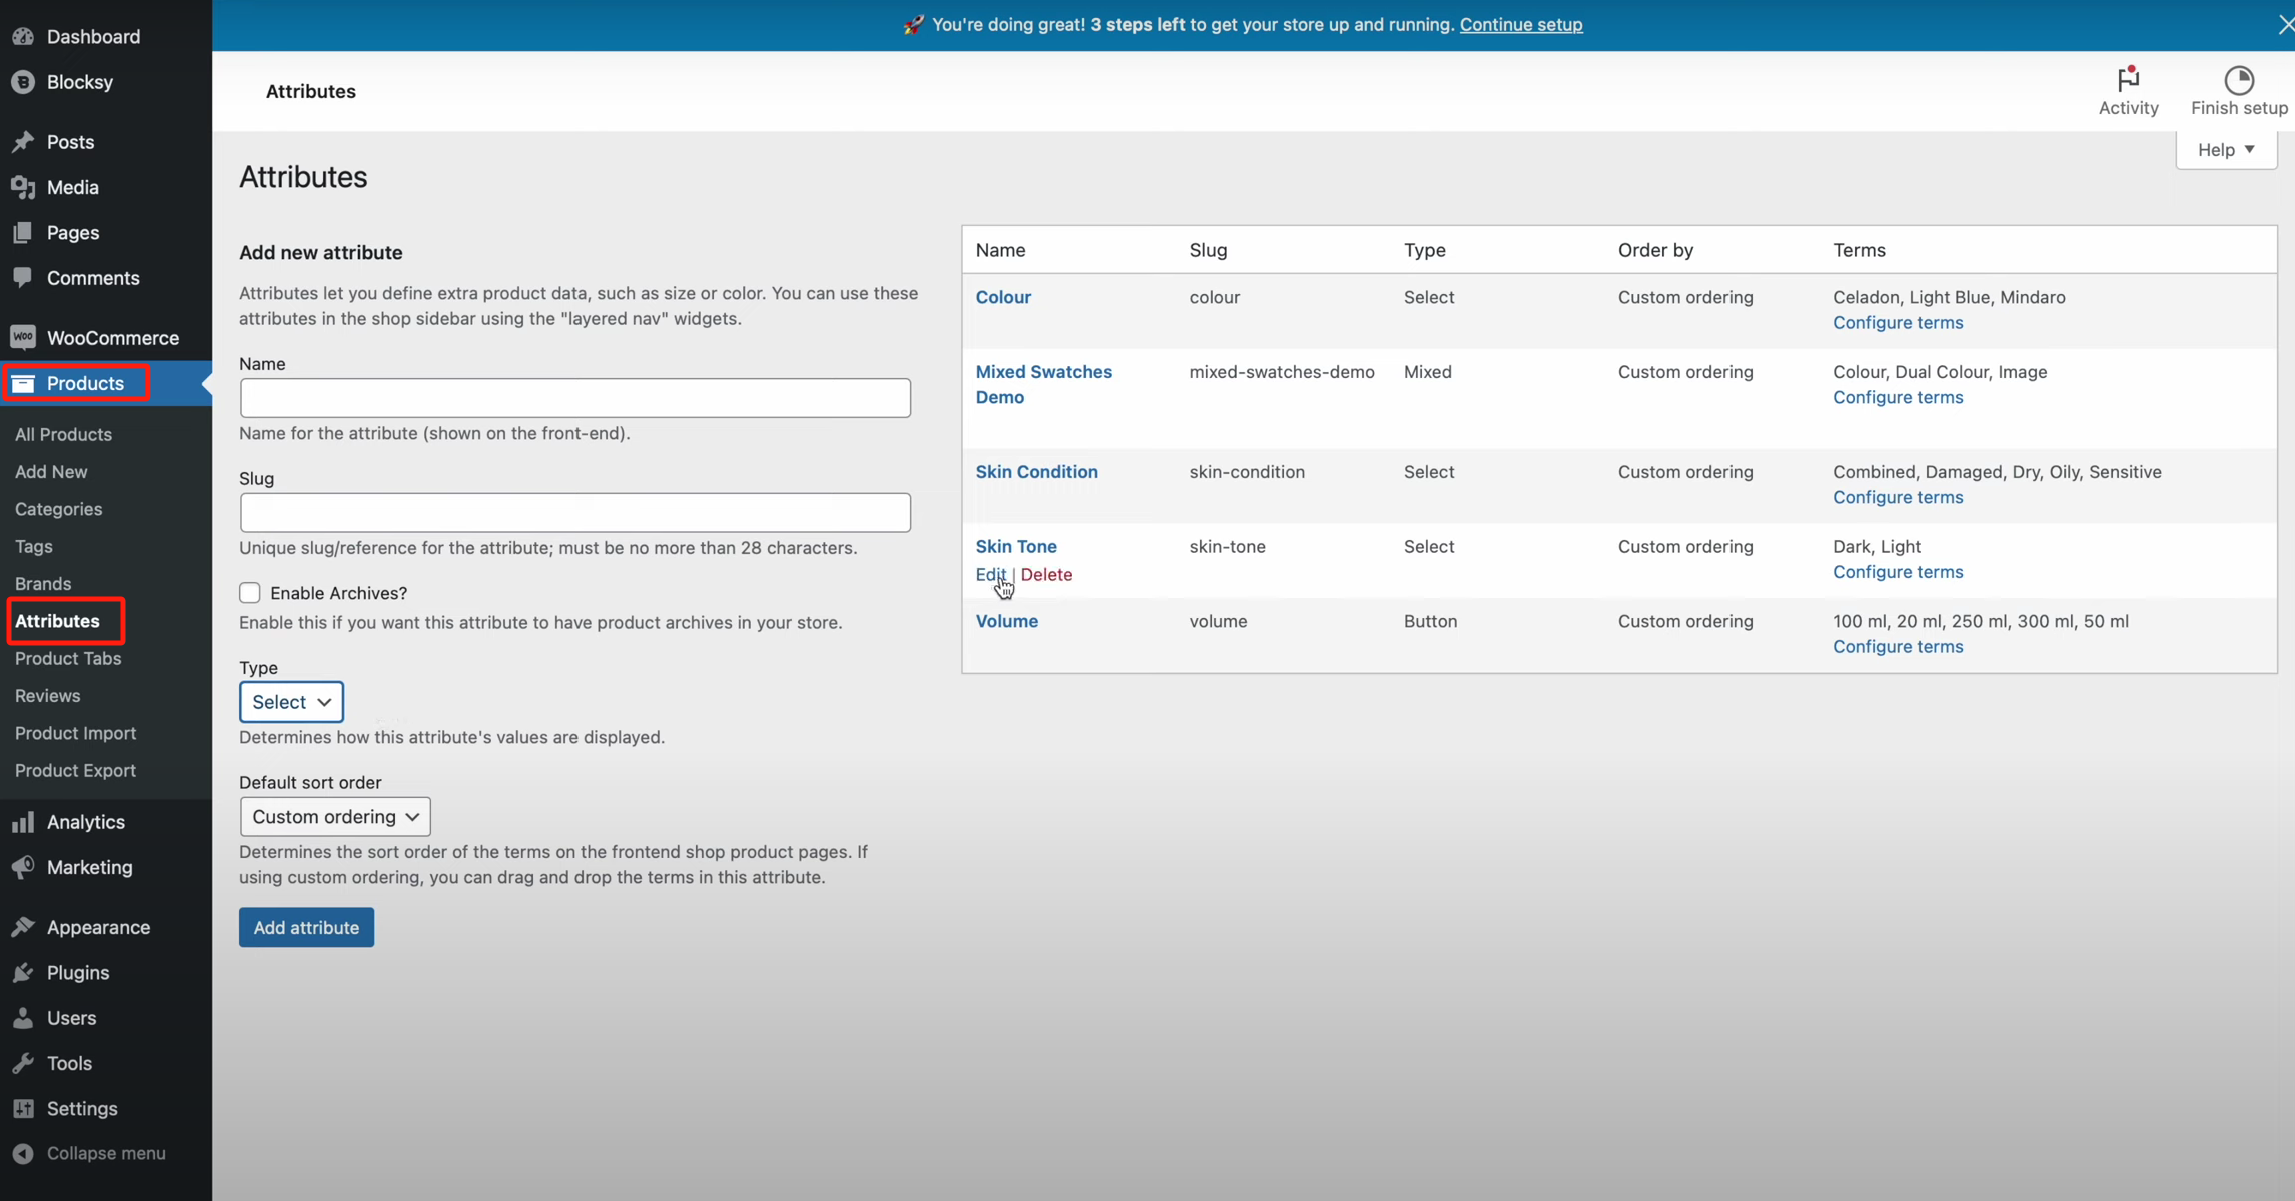This screenshot has width=2295, height=1201.
Task: Click the Media library icon
Action: click(x=24, y=187)
